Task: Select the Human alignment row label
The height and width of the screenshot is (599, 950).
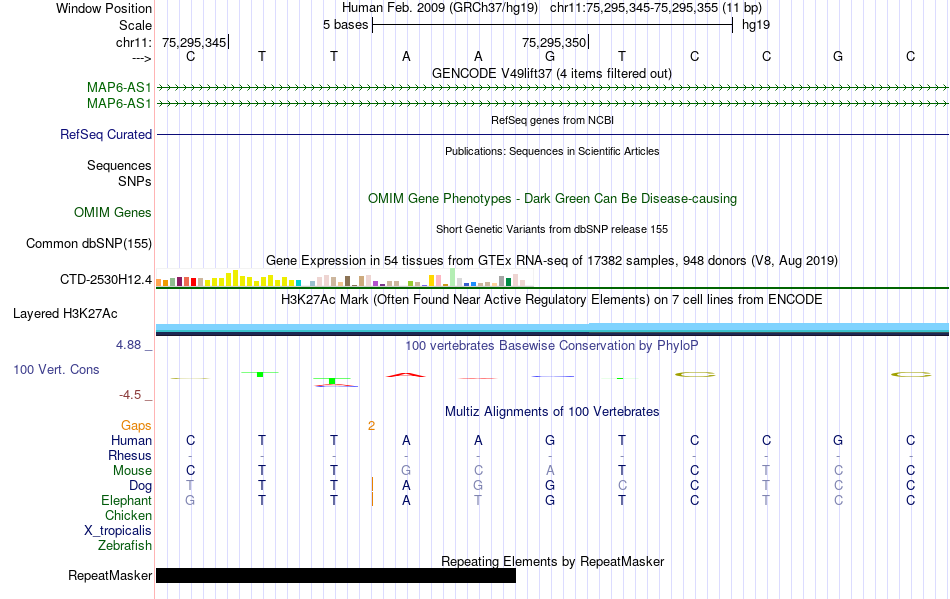Action: click(131, 440)
